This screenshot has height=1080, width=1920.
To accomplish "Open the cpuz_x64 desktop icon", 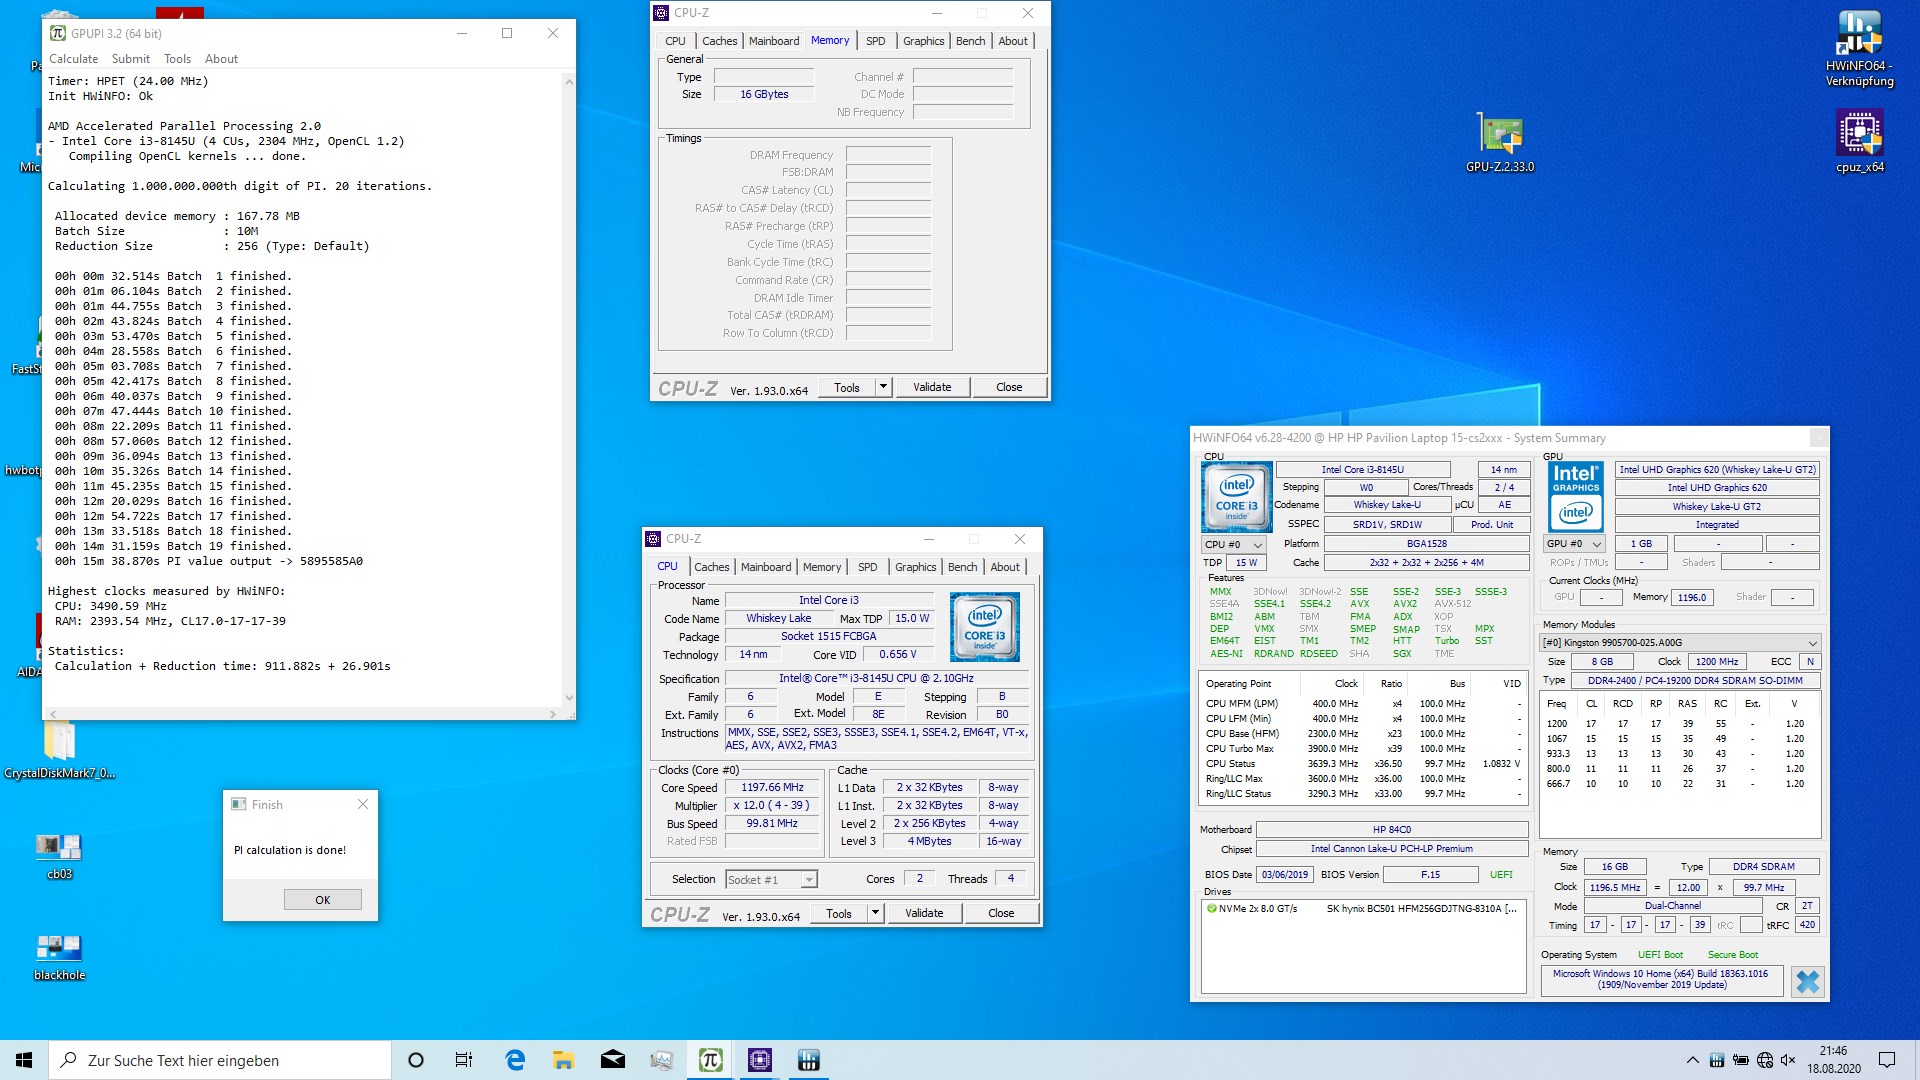I will coord(1859,141).
